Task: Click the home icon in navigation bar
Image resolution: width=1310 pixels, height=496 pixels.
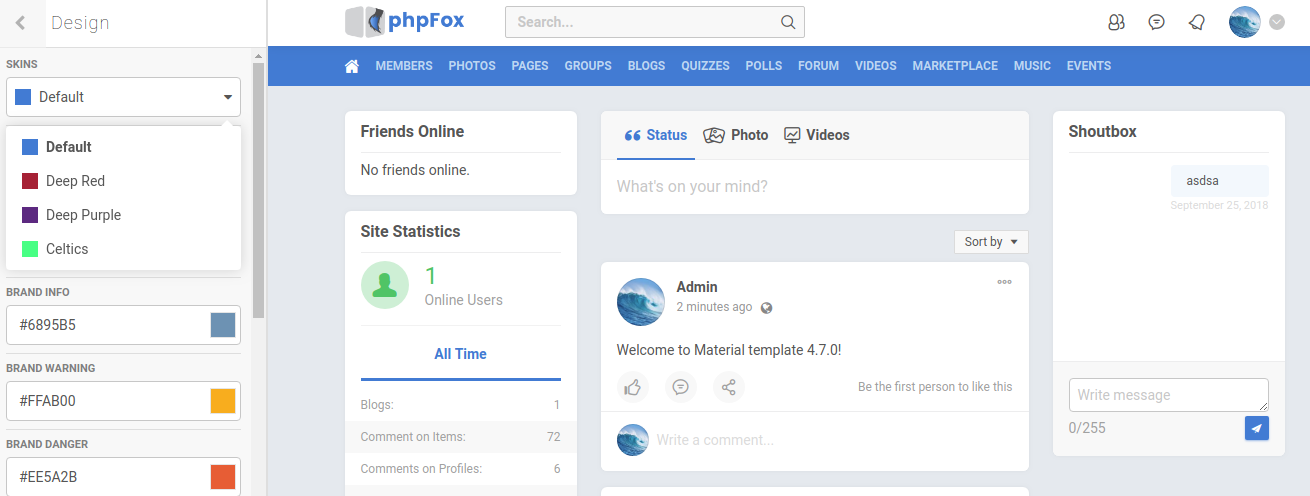Action: (352, 66)
